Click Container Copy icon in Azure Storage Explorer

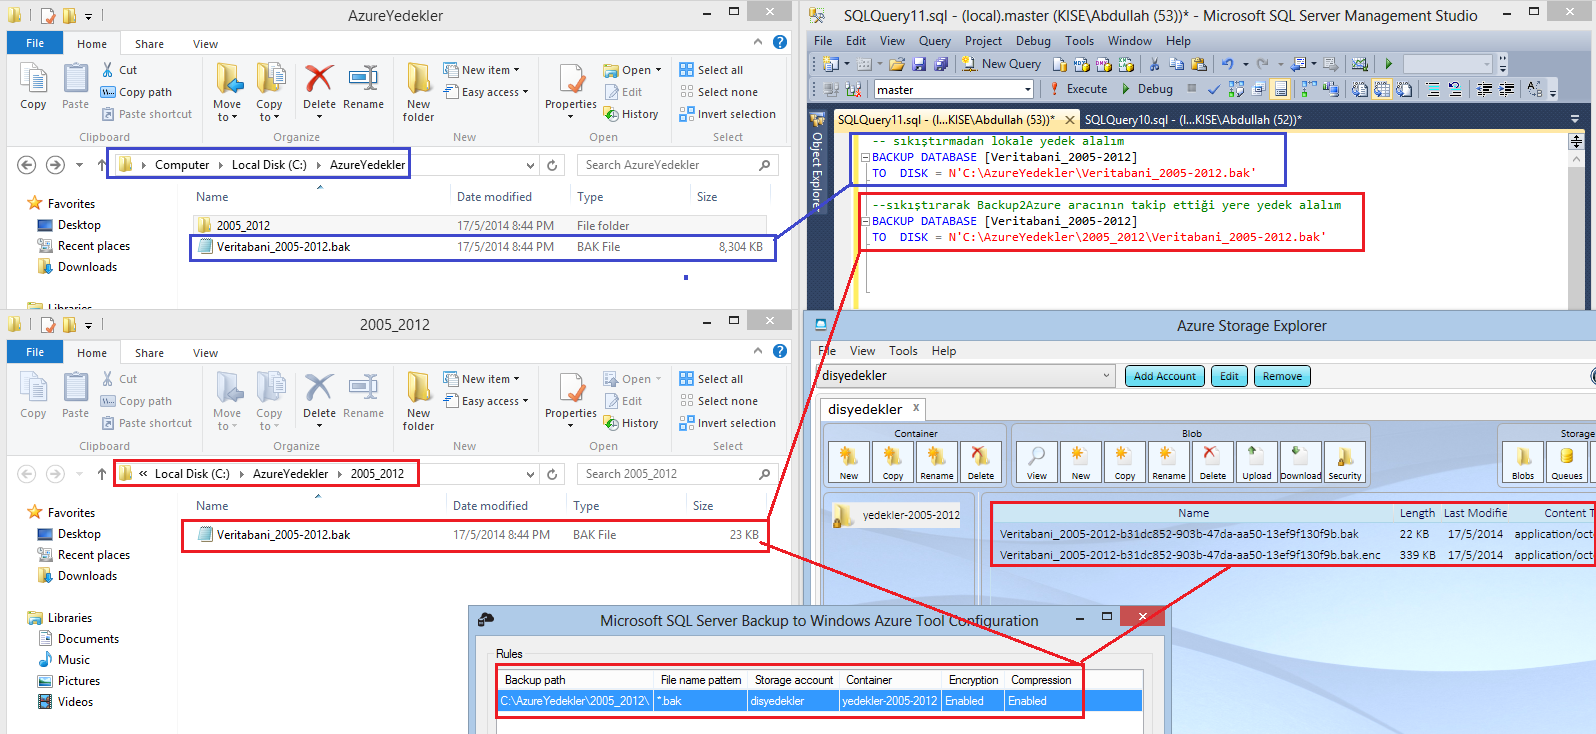click(893, 462)
